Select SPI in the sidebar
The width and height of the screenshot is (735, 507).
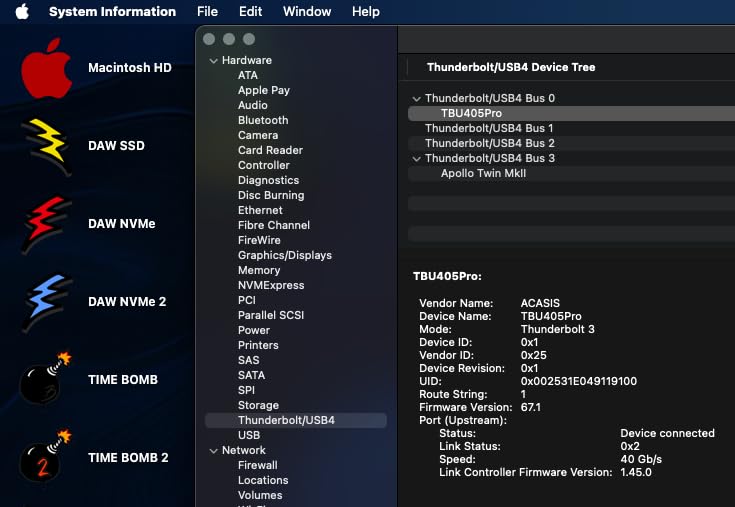point(246,390)
